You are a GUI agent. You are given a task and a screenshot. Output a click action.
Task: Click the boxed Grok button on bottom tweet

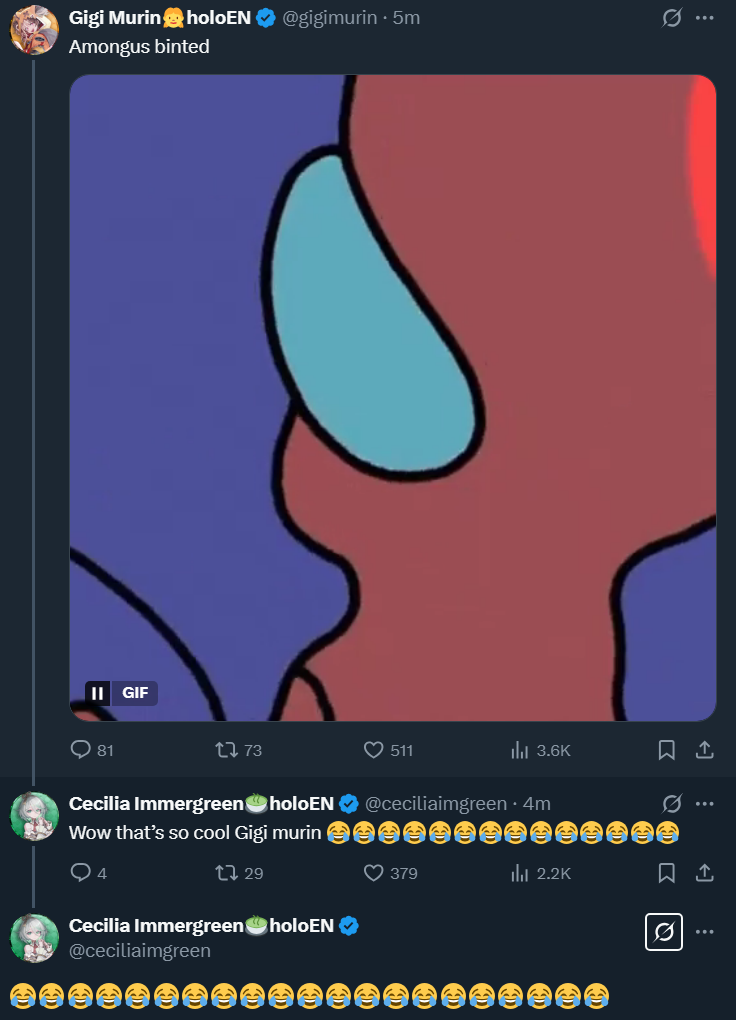(664, 933)
